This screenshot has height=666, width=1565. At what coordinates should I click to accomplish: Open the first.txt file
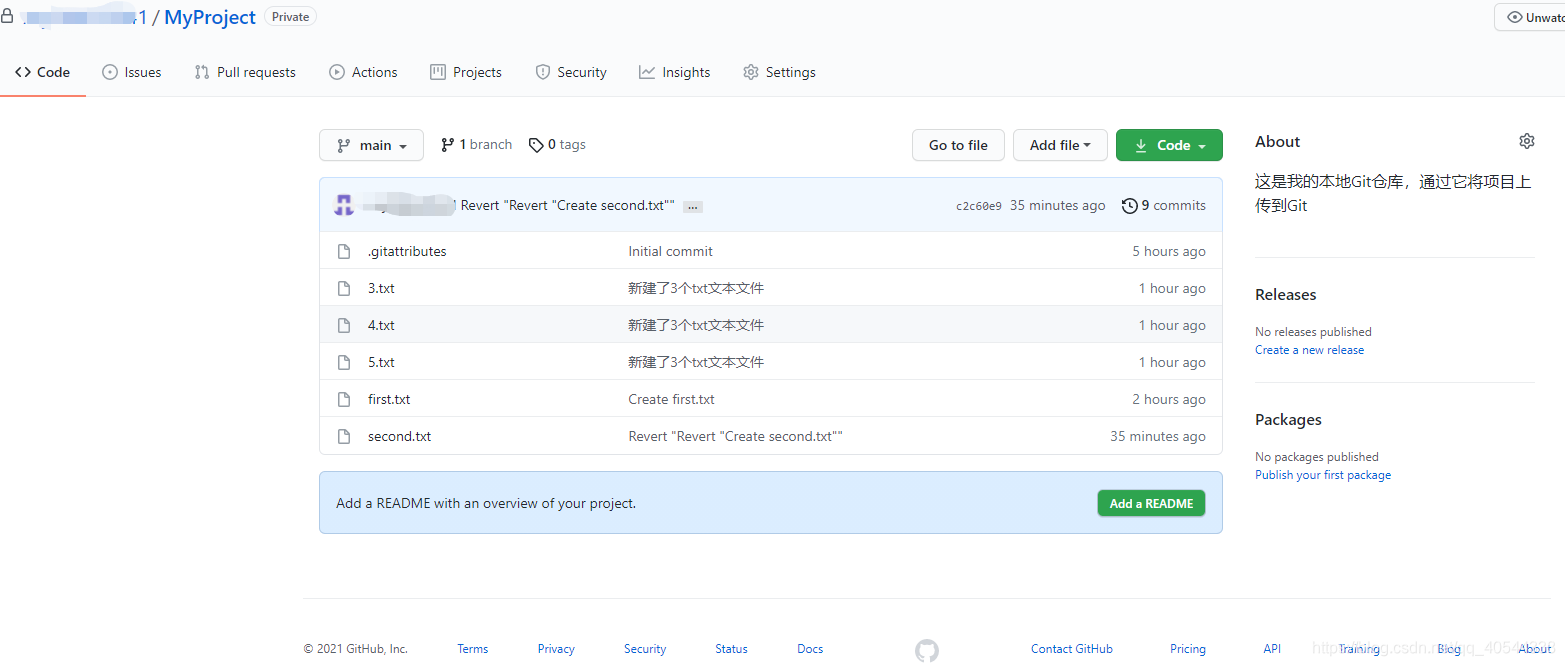(x=389, y=399)
